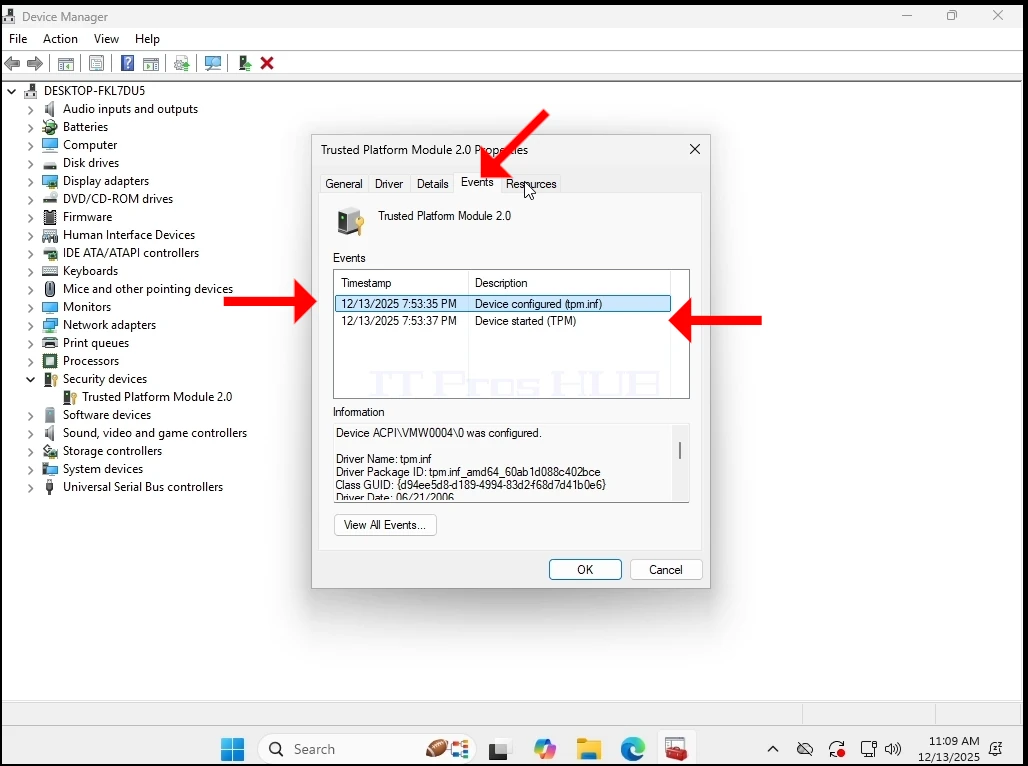Click the View All Events button
1028x766 pixels.
[x=385, y=525]
